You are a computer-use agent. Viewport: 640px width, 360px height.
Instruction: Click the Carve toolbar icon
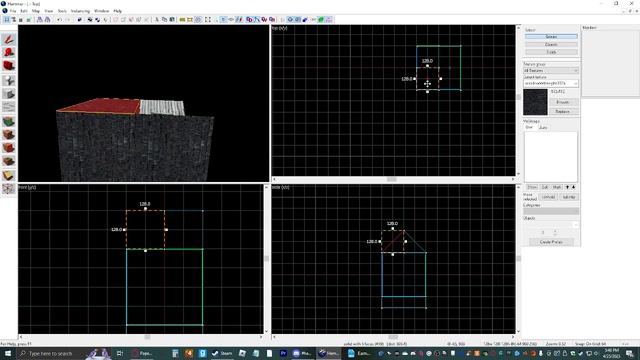[x=80, y=20]
